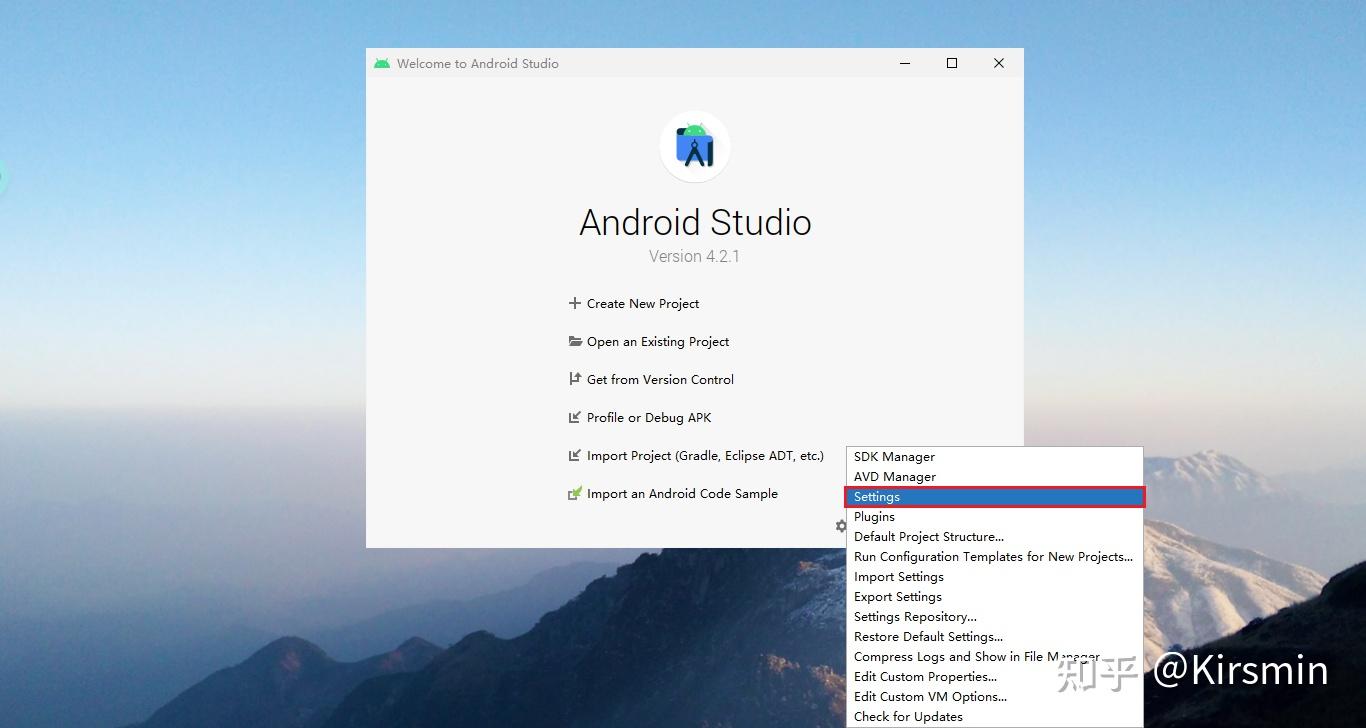Image resolution: width=1366 pixels, height=728 pixels.
Task: Click the Open an Existing Project folder icon
Action: [x=574, y=341]
